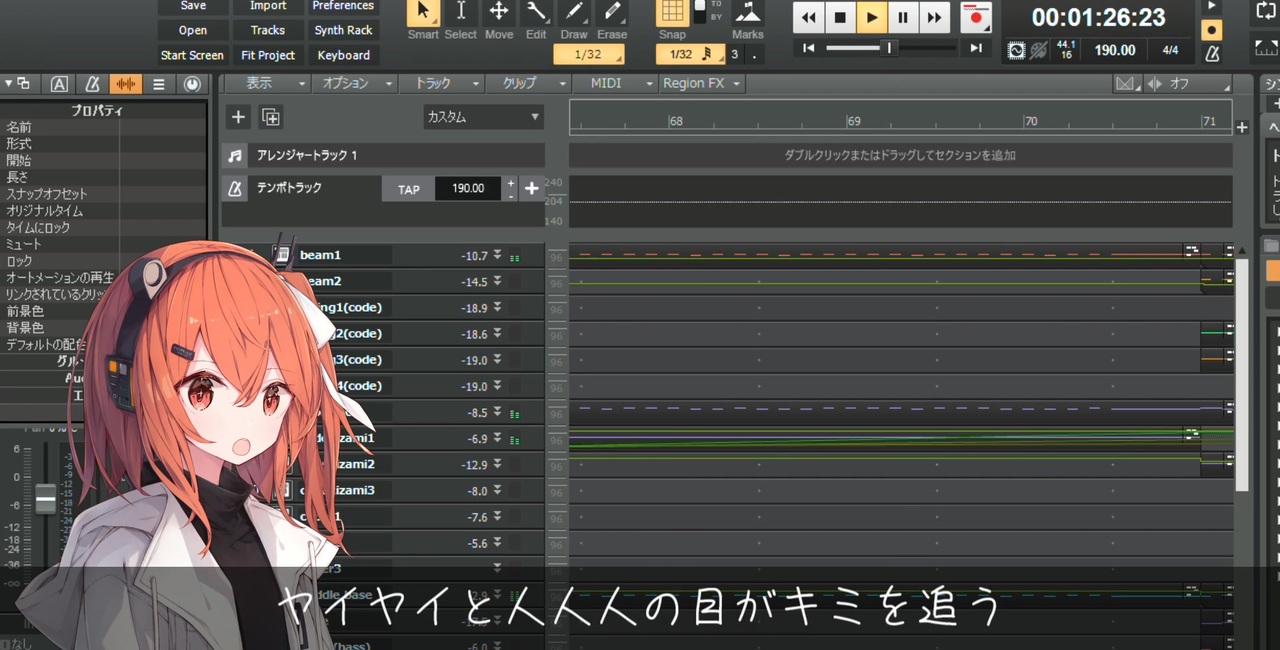Open the クリップ clip menu

tap(528, 83)
